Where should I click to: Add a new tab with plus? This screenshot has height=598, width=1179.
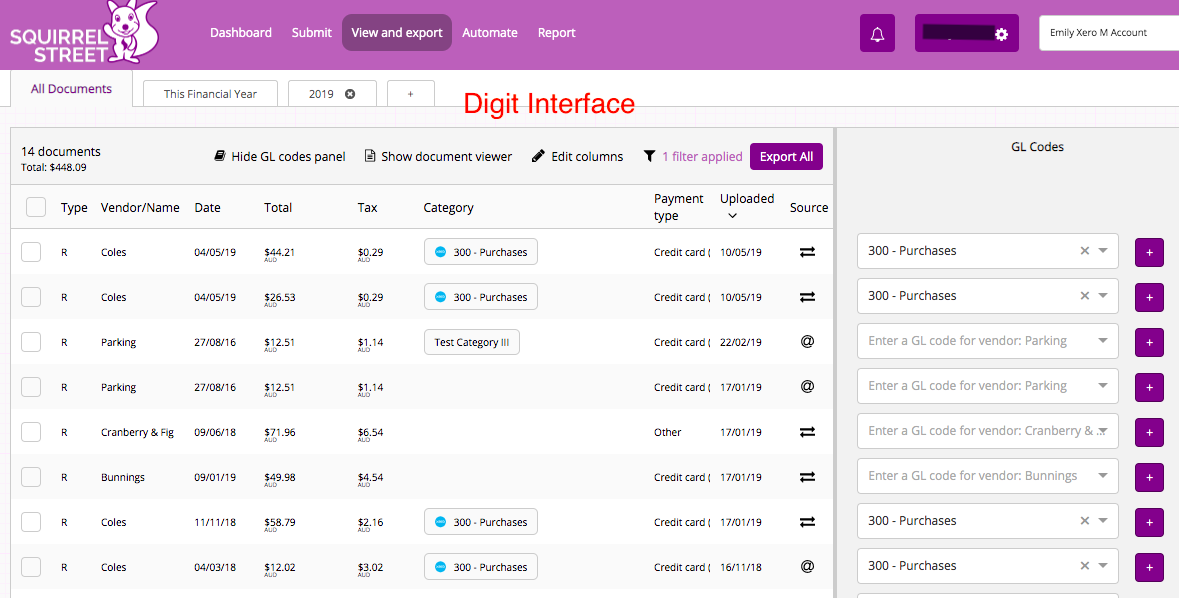[x=411, y=94]
